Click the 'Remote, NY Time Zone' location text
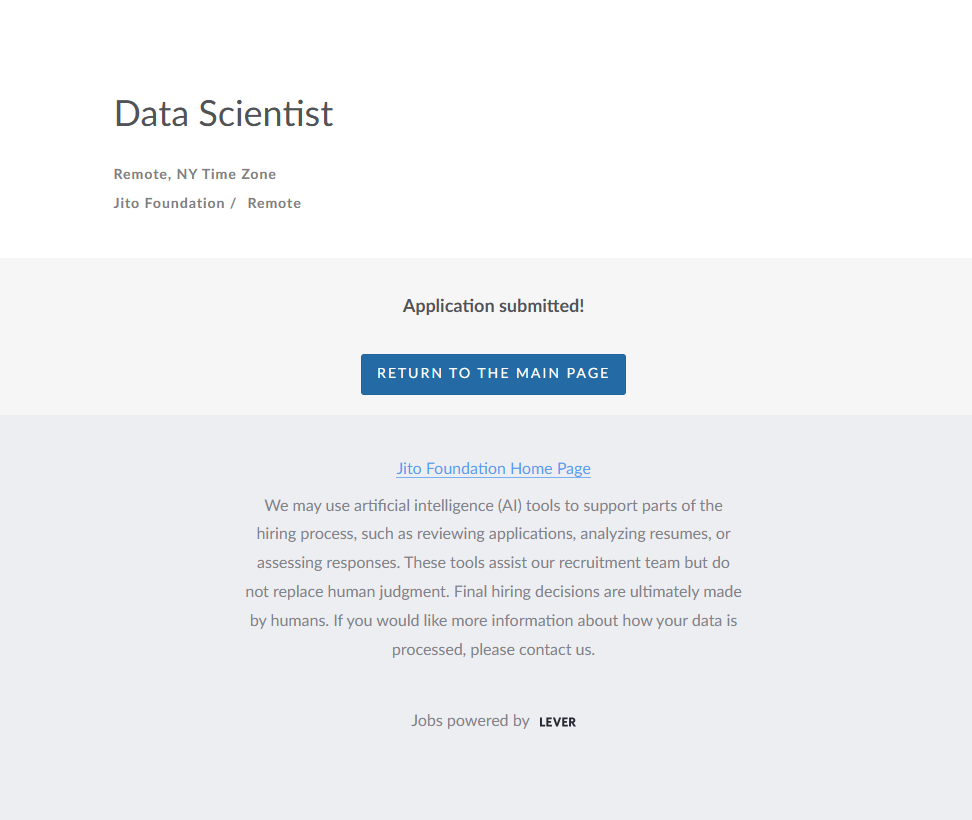Image resolution: width=972 pixels, height=820 pixels. 195,174
